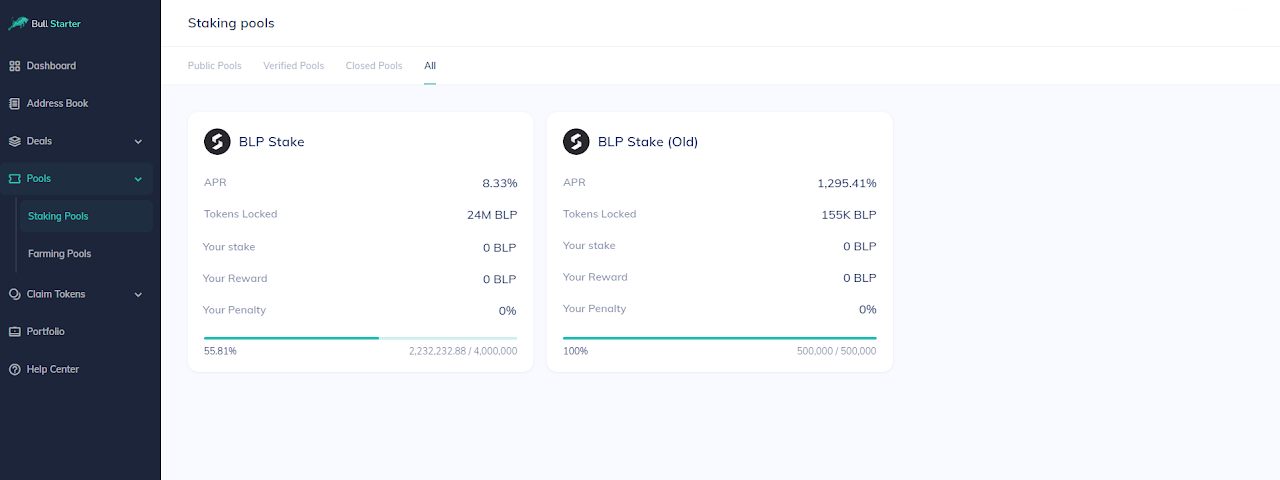Click Your stake label in BLP Stake card

point(229,247)
